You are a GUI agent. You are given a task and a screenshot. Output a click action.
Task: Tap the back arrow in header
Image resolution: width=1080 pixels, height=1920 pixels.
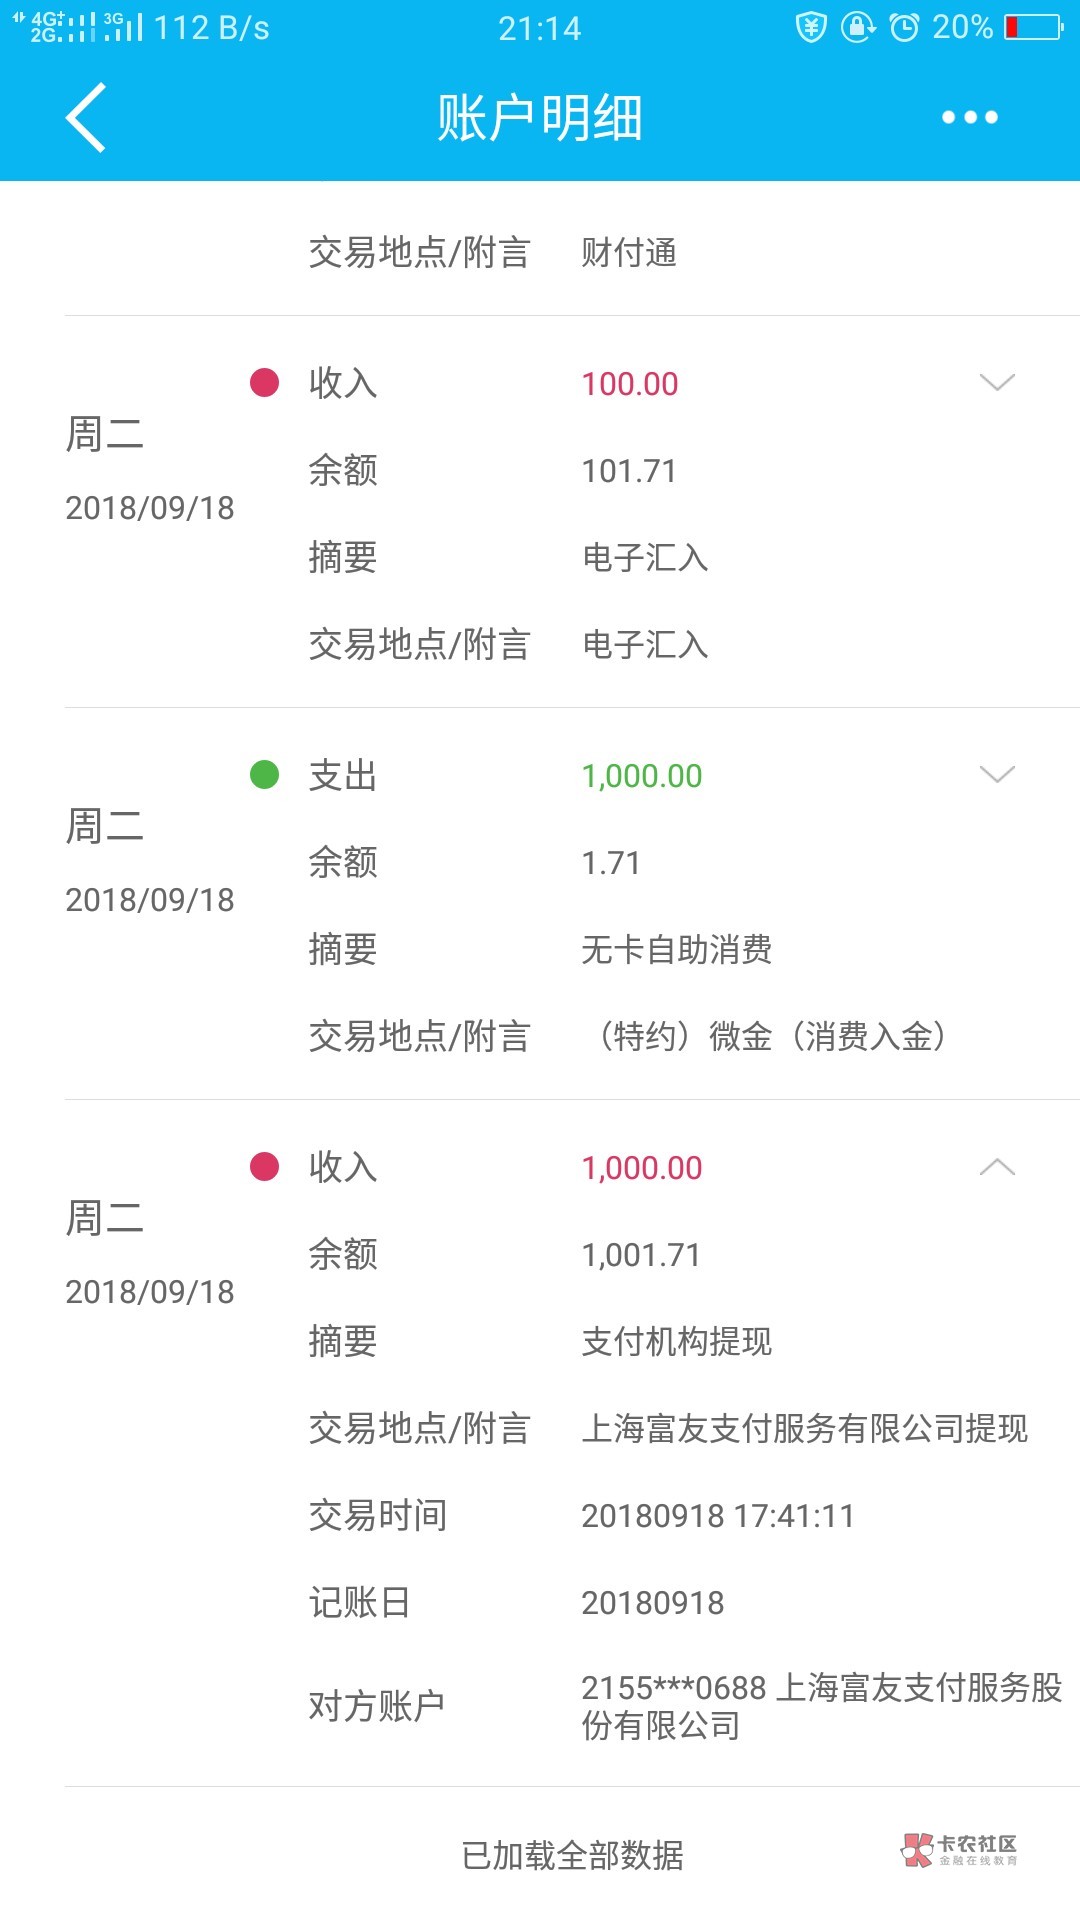pos(87,118)
